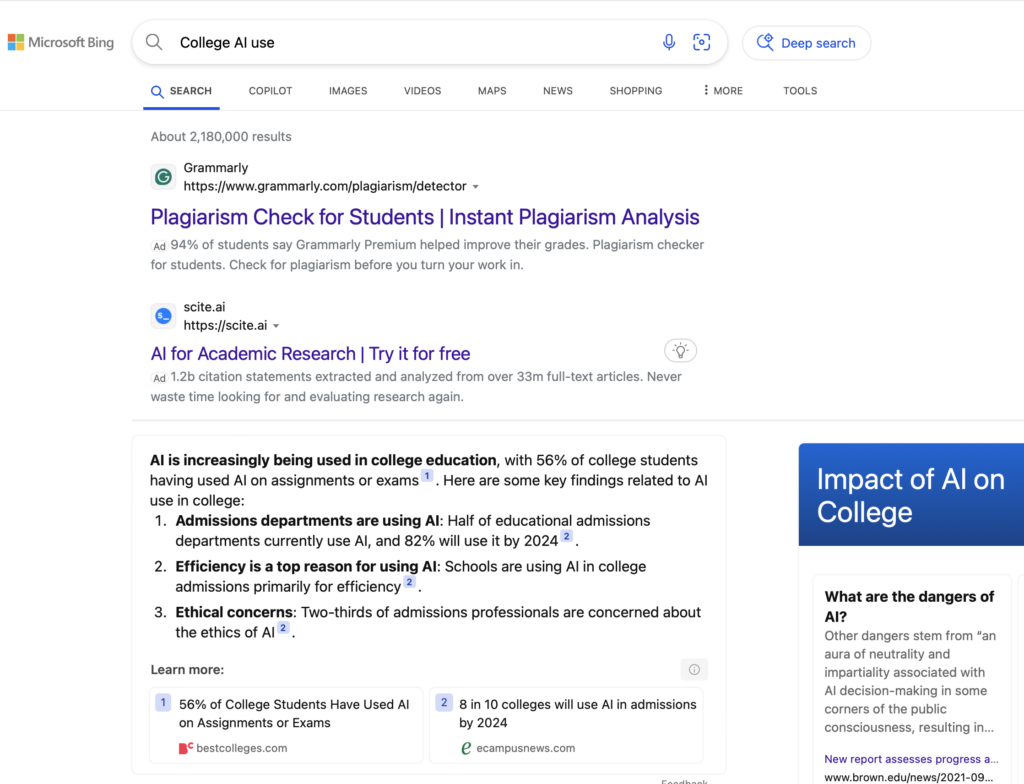Start voice search with microphone icon

pos(669,42)
